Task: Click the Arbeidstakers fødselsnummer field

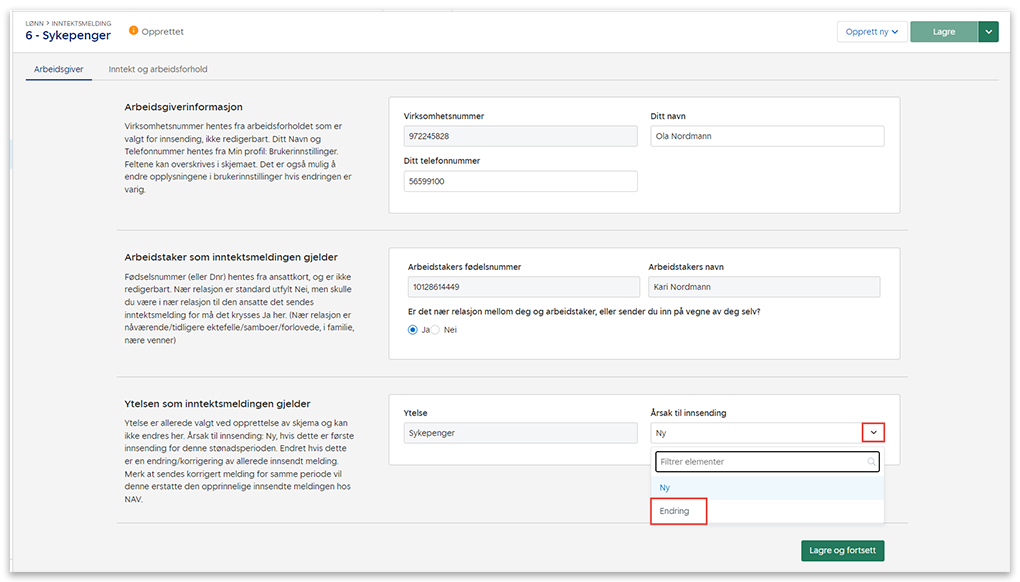Action: pos(520,287)
